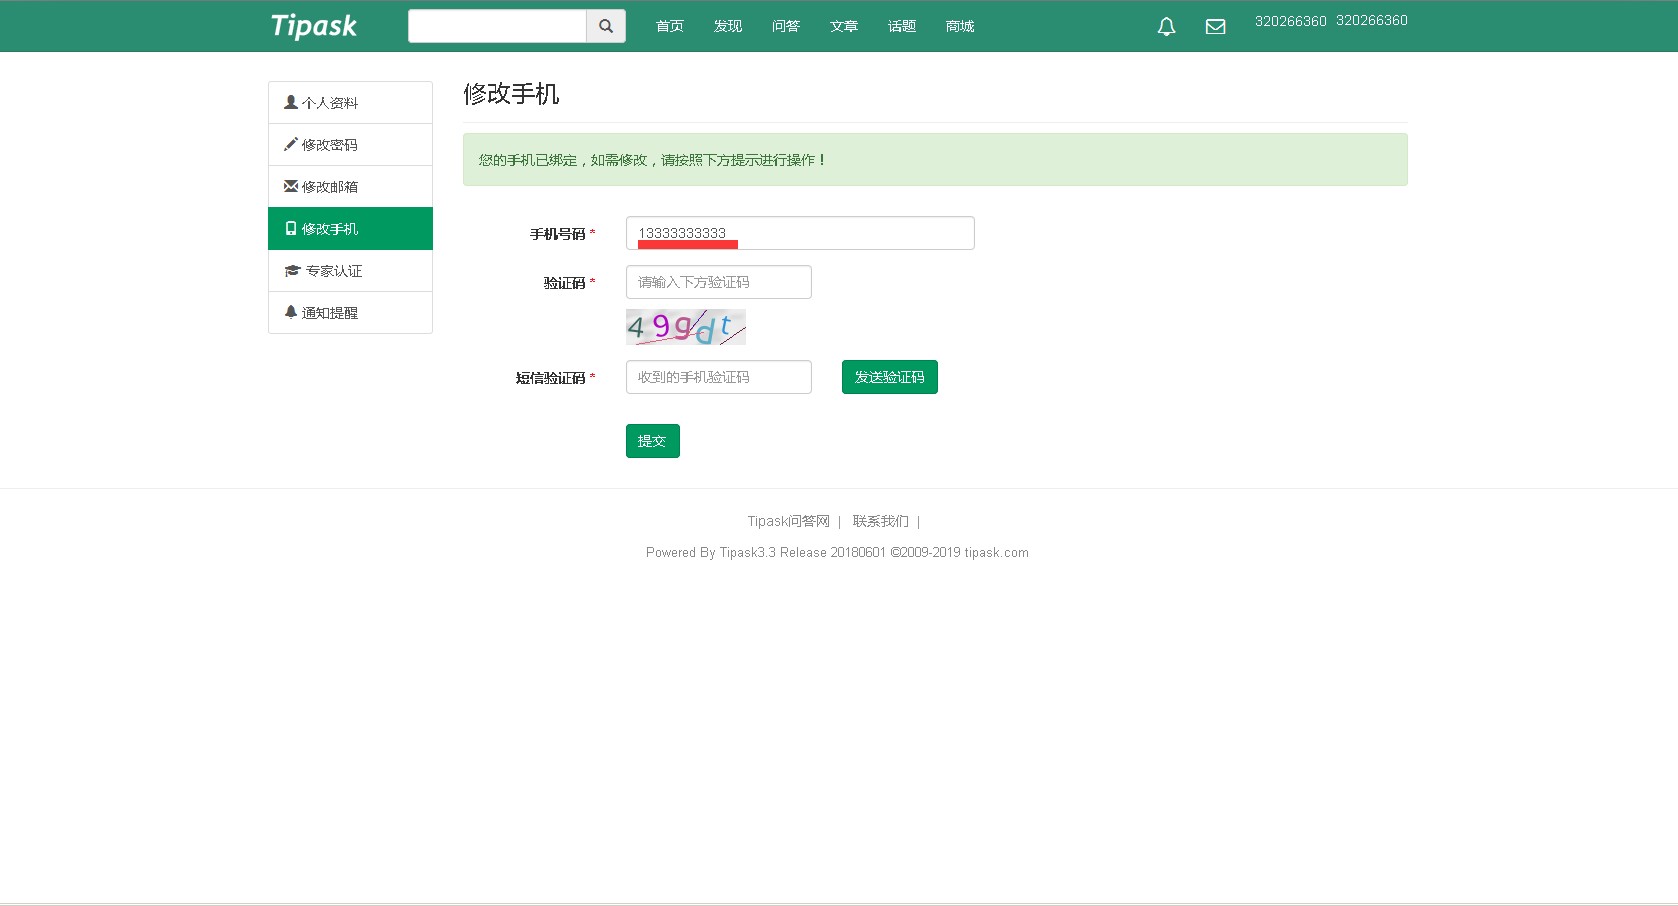Open the 话题 nav item
1678x906 pixels.
click(x=902, y=26)
